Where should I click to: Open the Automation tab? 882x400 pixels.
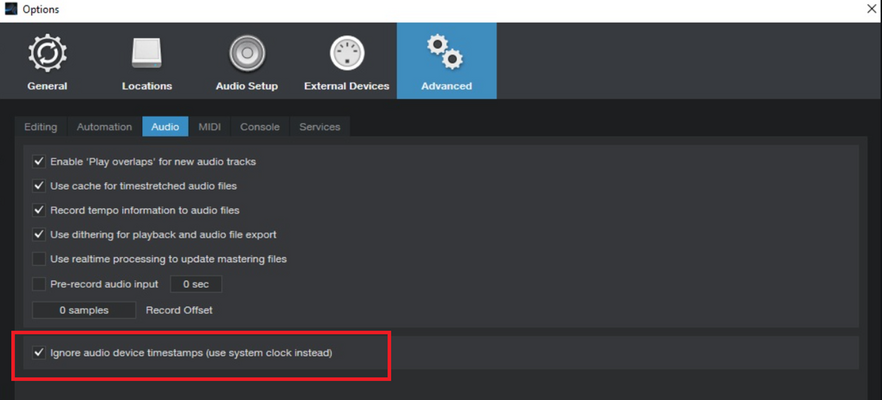pyautogui.click(x=105, y=127)
